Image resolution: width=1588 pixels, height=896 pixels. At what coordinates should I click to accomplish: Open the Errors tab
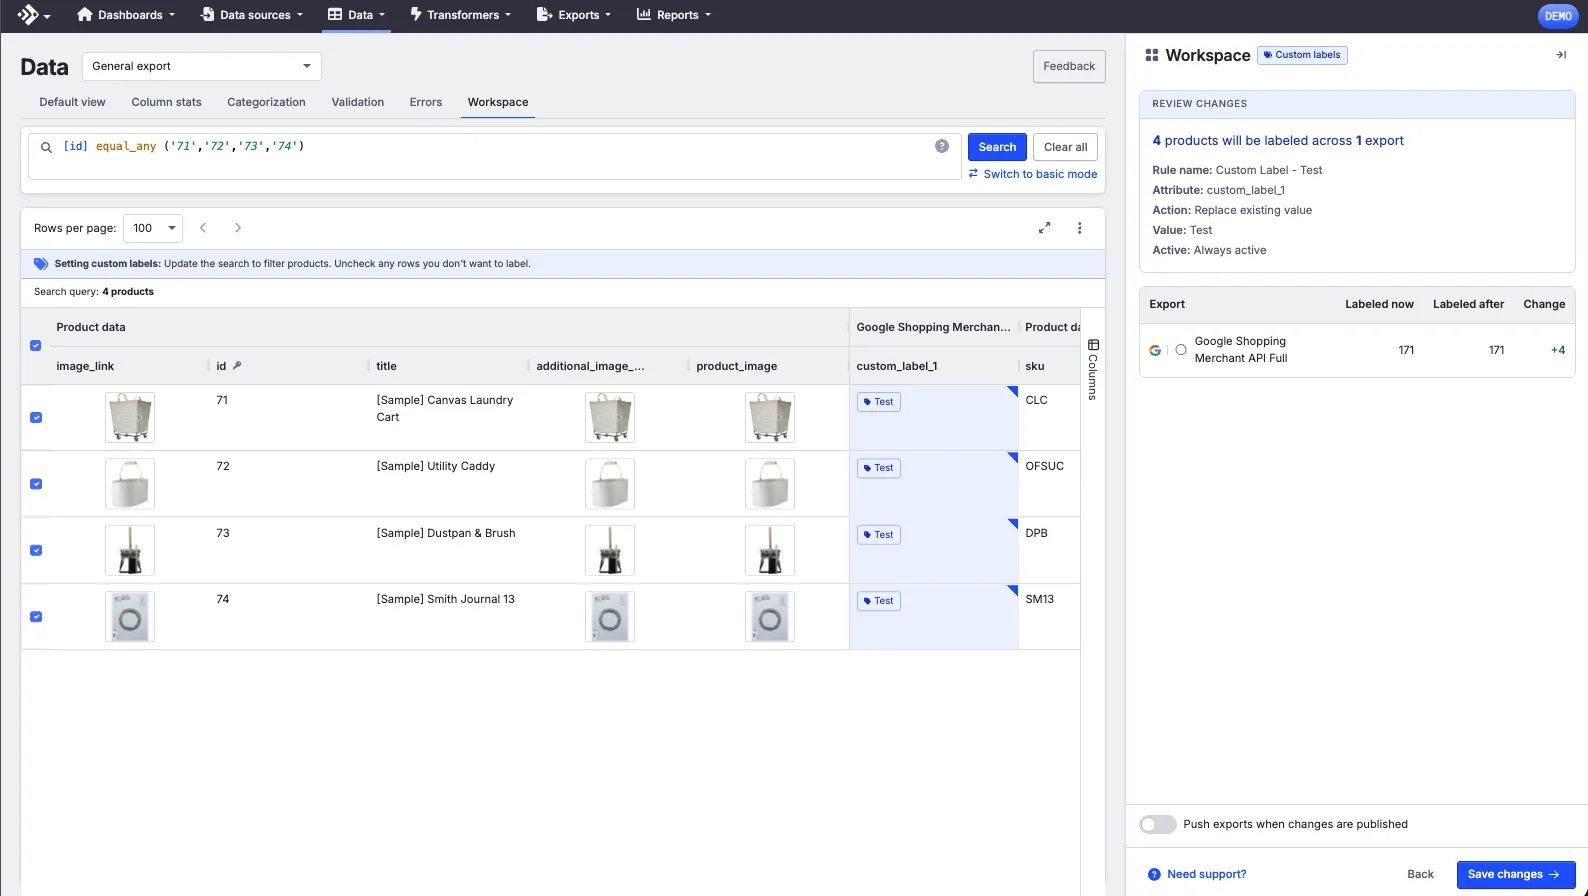pos(426,102)
